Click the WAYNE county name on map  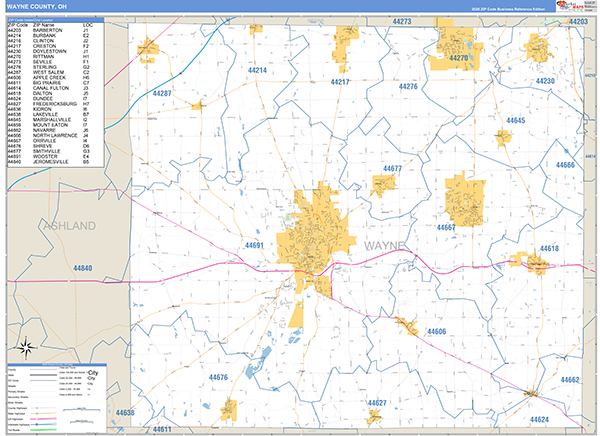385,246
